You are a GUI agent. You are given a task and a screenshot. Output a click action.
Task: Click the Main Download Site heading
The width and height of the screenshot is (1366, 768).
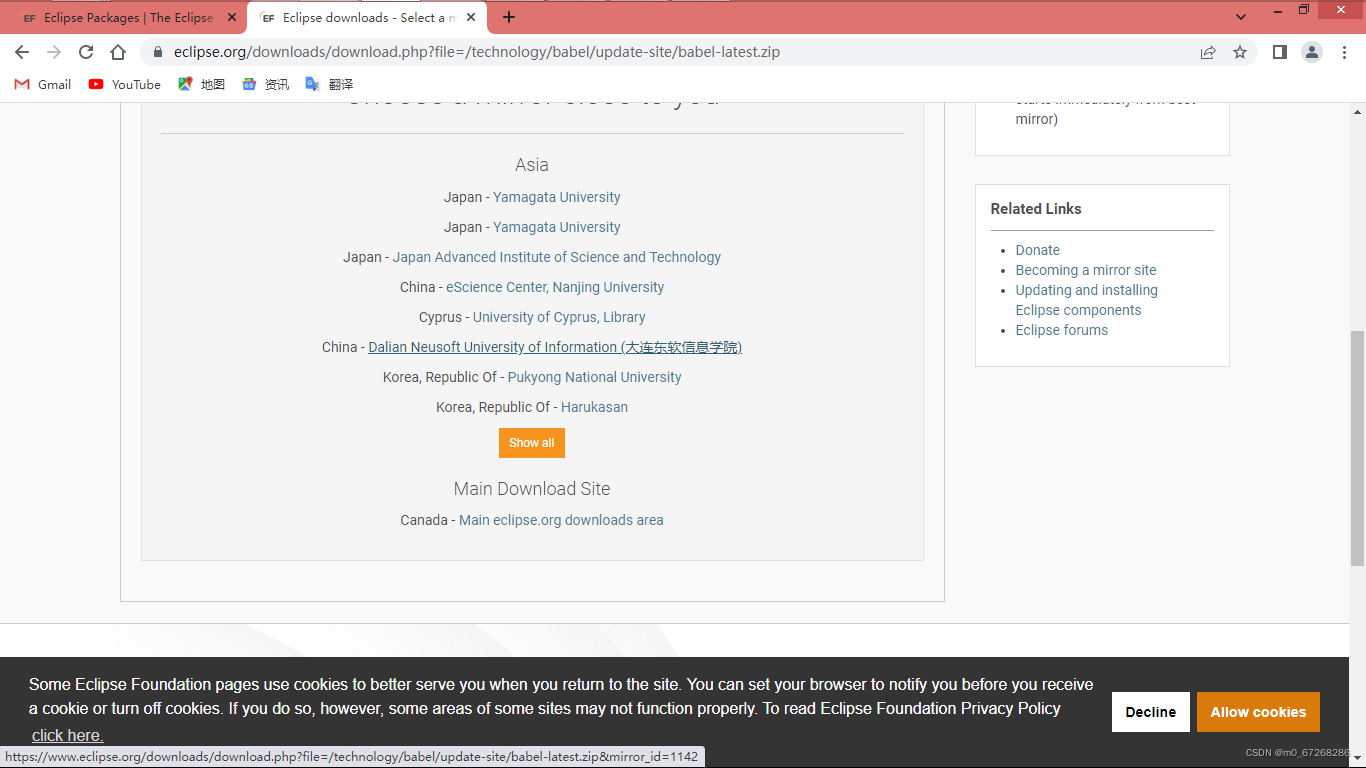pyautogui.click(x=532, y=489)
